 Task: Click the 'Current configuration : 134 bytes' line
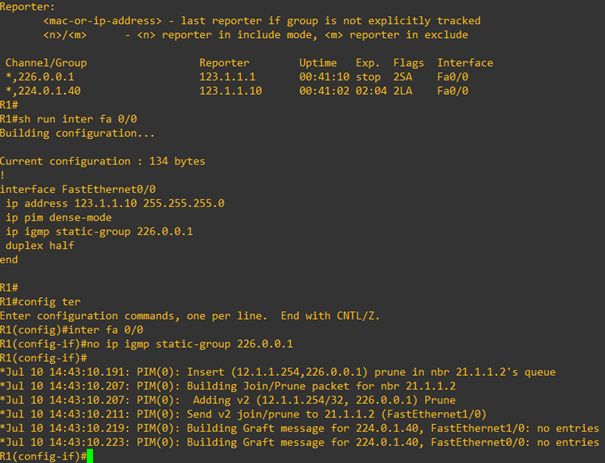(103, 161)
